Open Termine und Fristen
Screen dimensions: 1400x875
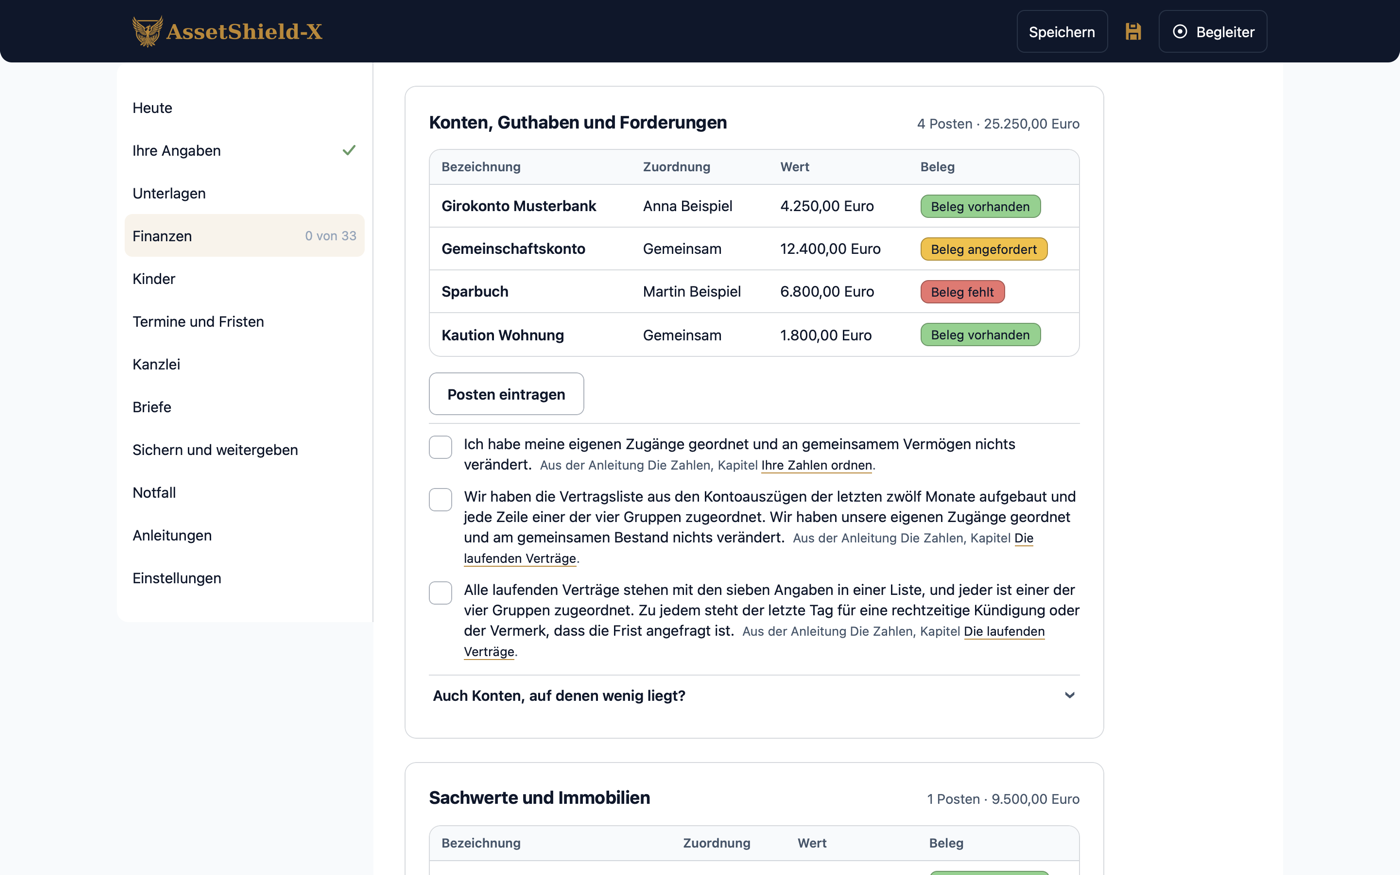(244, 322)
